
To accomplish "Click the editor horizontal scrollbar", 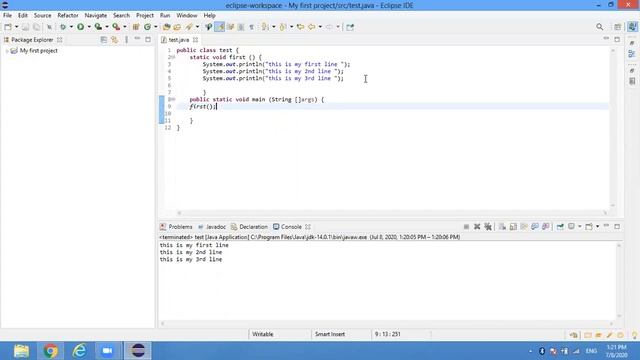I will coord(392,213).
